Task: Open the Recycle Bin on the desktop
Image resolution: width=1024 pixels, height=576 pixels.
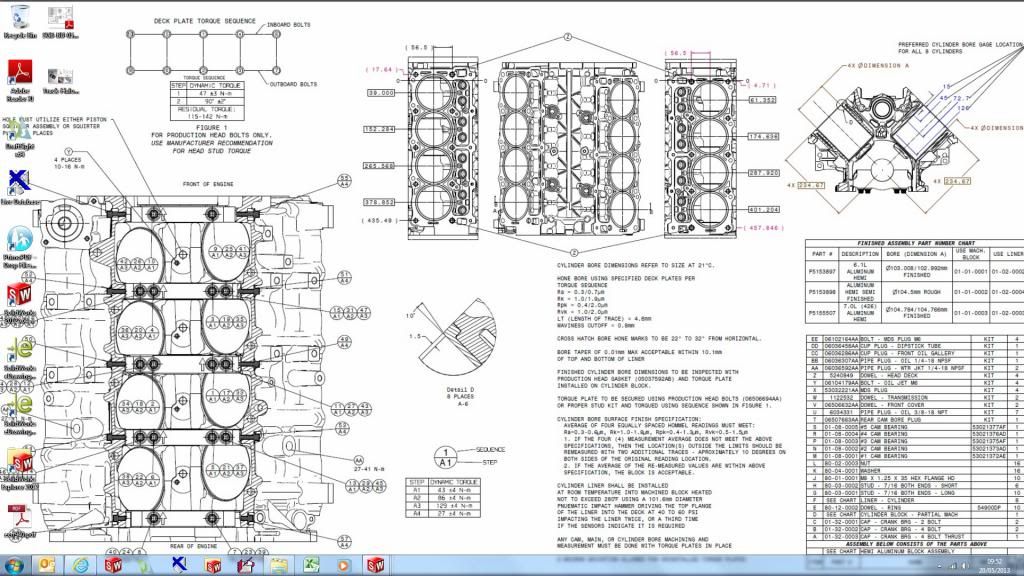Action: [20, 17]
